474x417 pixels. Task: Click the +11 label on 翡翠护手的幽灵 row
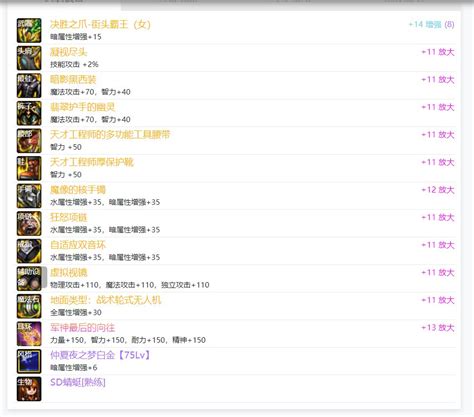pyautogui.click(x=438, y=107)
